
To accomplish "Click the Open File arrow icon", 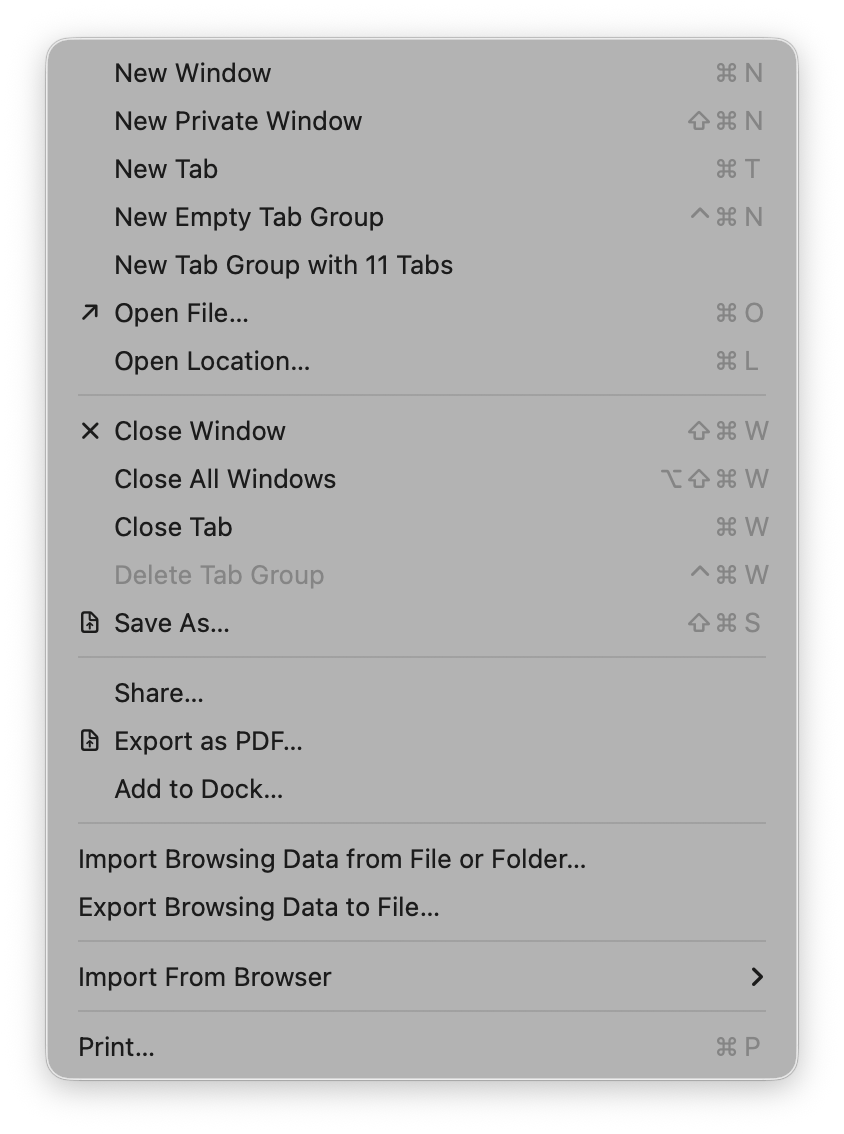I will point(90,312).
